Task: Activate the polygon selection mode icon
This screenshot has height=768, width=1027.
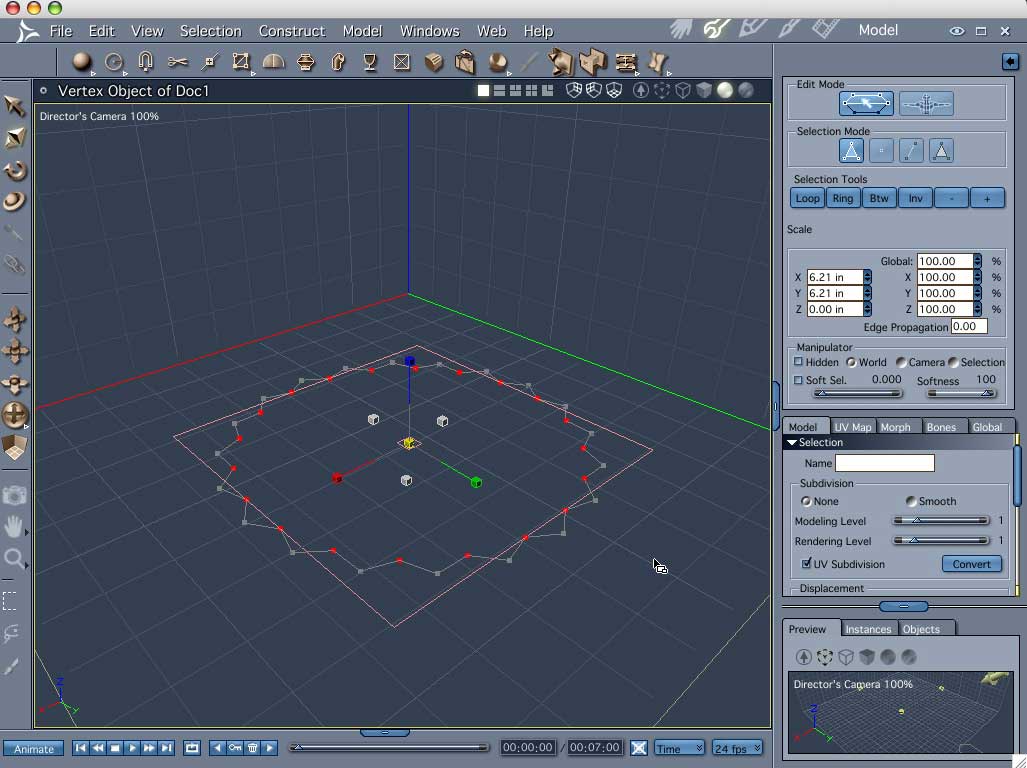Action: (941, 151)
